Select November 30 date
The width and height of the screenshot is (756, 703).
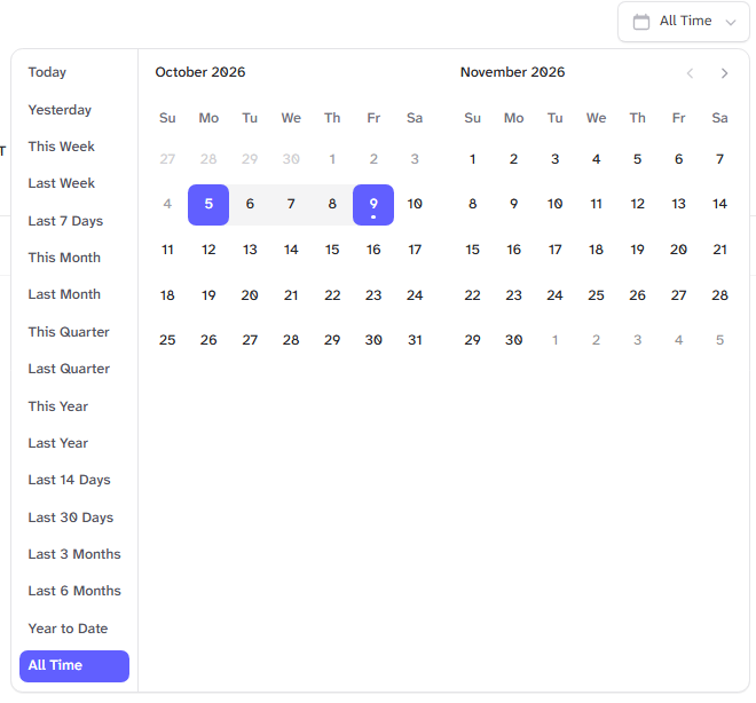pos(513,340)
